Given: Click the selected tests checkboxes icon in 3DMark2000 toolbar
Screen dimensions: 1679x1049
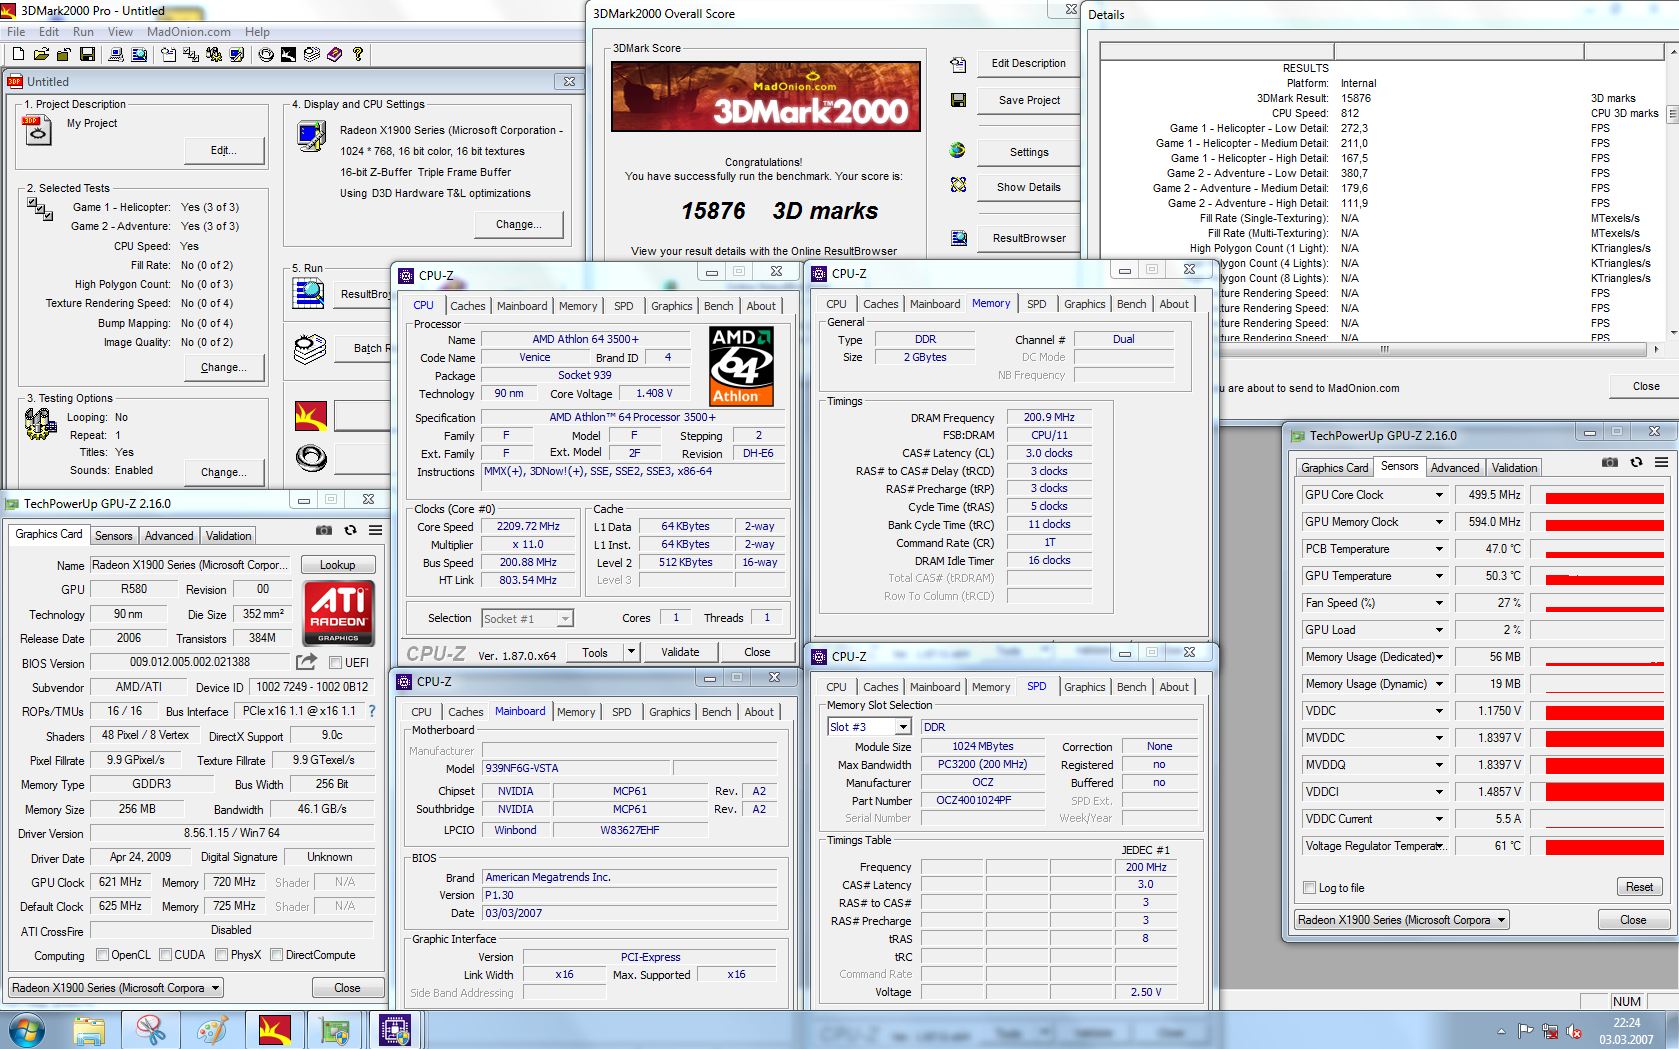Looking at the screenshot, I should click(191, 54).
